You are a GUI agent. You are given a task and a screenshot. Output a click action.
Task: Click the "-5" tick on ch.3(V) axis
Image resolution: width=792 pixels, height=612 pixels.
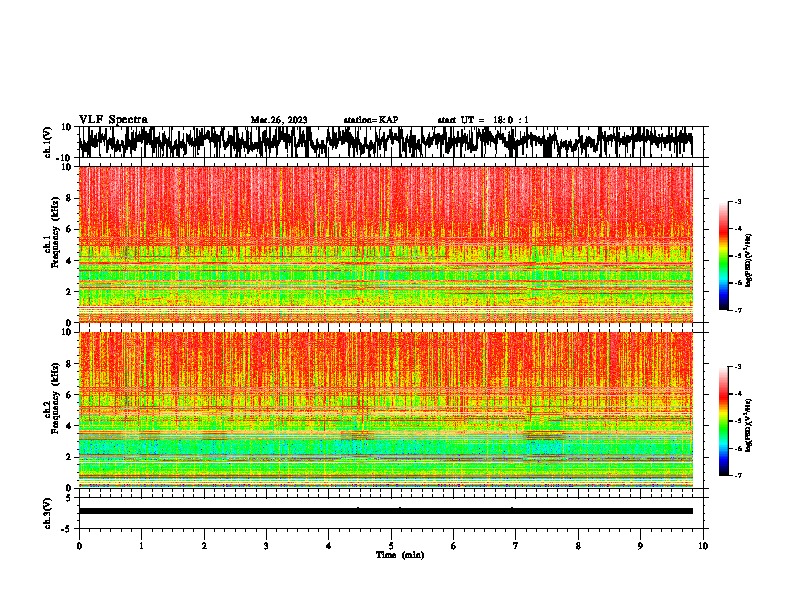click(x=67, y=529)
